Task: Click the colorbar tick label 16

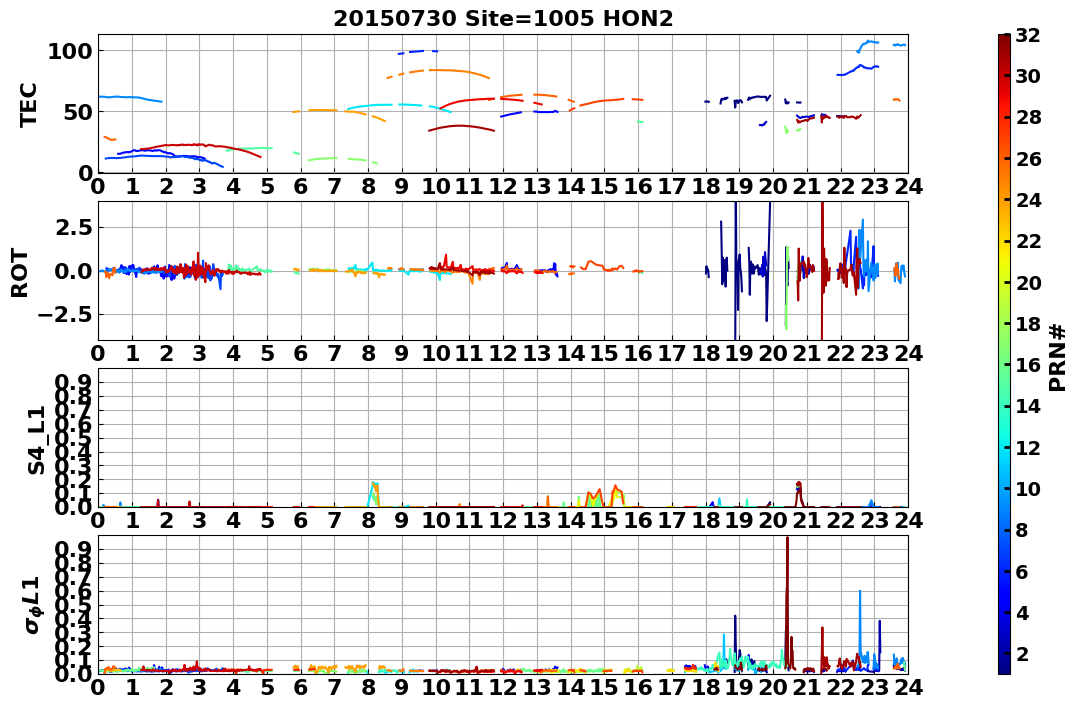Action: 1028,365
